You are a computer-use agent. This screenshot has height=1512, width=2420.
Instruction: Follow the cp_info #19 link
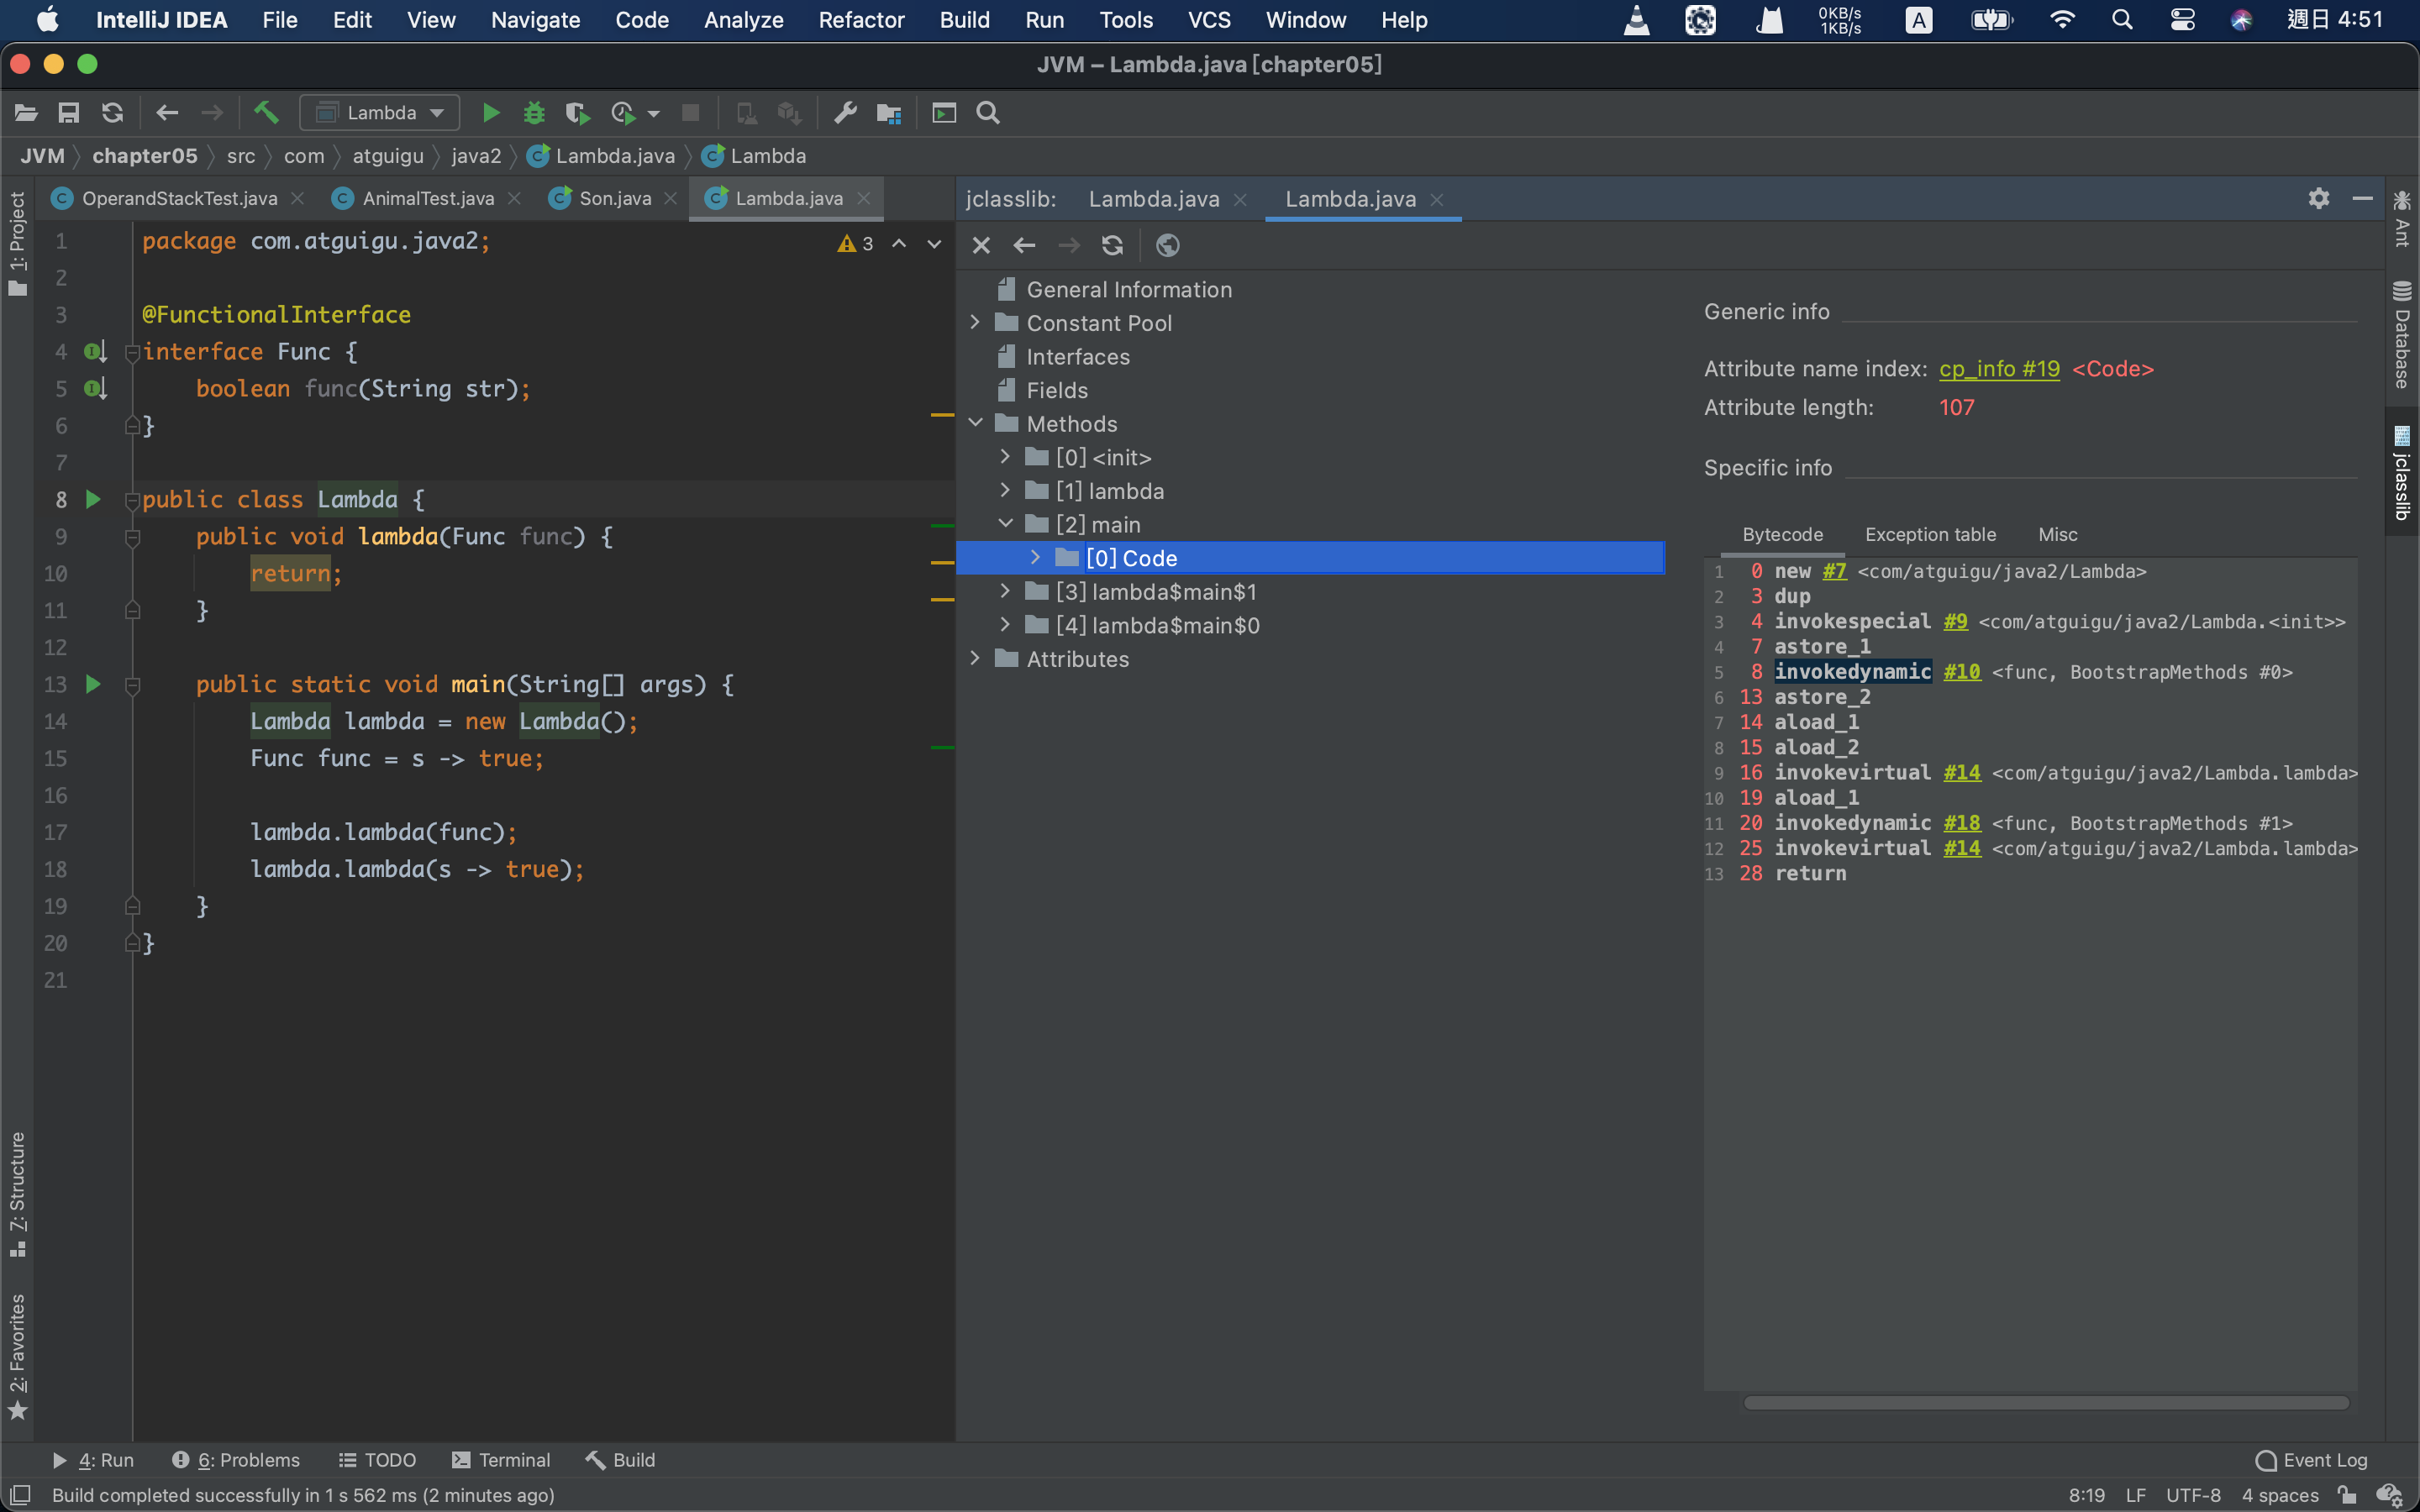[x=1998, y=369]
